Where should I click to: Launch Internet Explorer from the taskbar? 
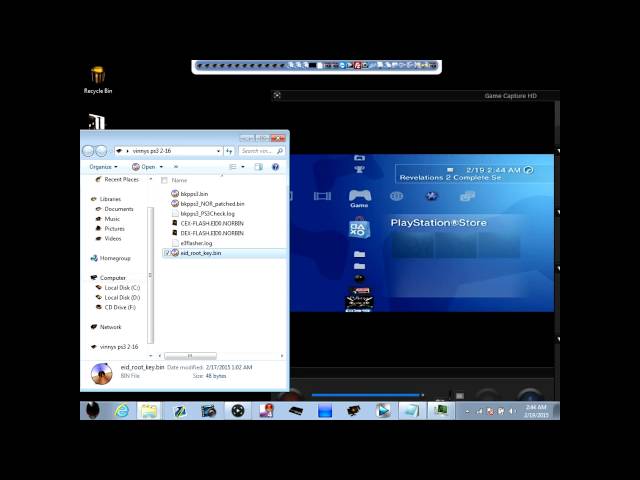(x=121, y=411)
